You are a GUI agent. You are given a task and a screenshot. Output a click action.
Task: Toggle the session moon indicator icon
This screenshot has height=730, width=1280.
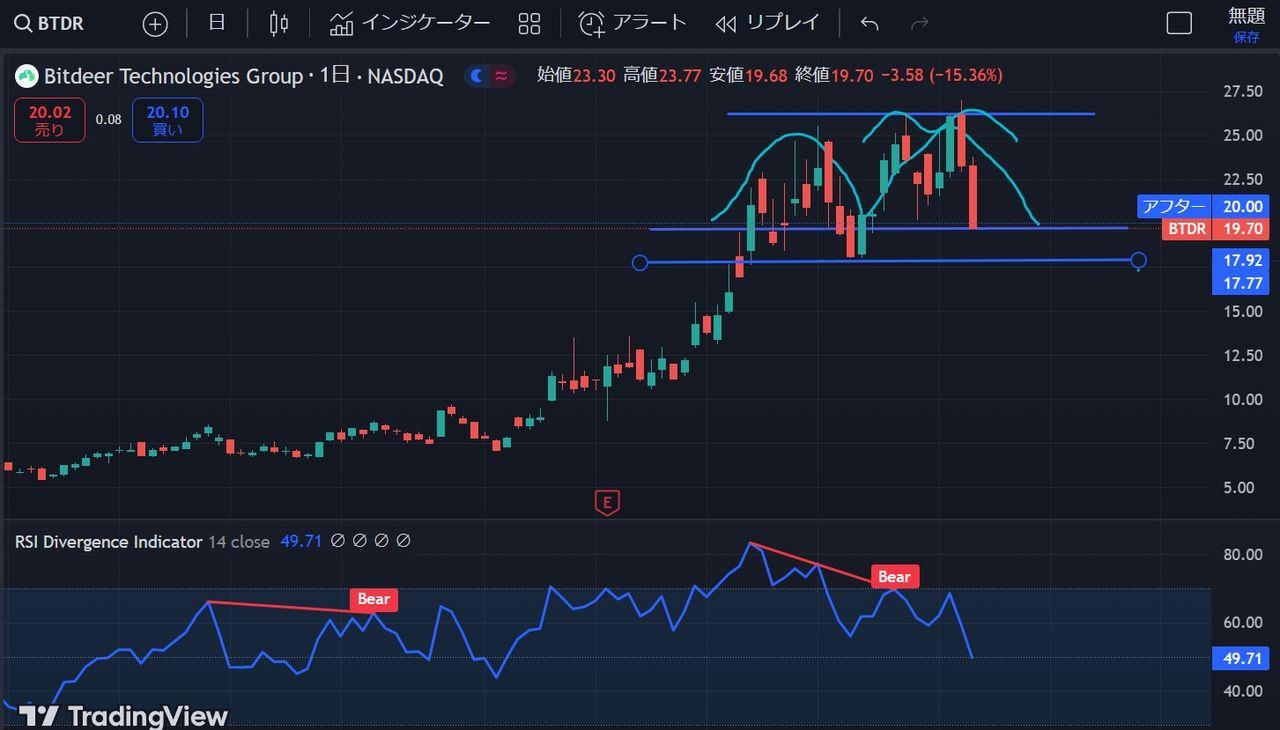click(x=477, y=75)
